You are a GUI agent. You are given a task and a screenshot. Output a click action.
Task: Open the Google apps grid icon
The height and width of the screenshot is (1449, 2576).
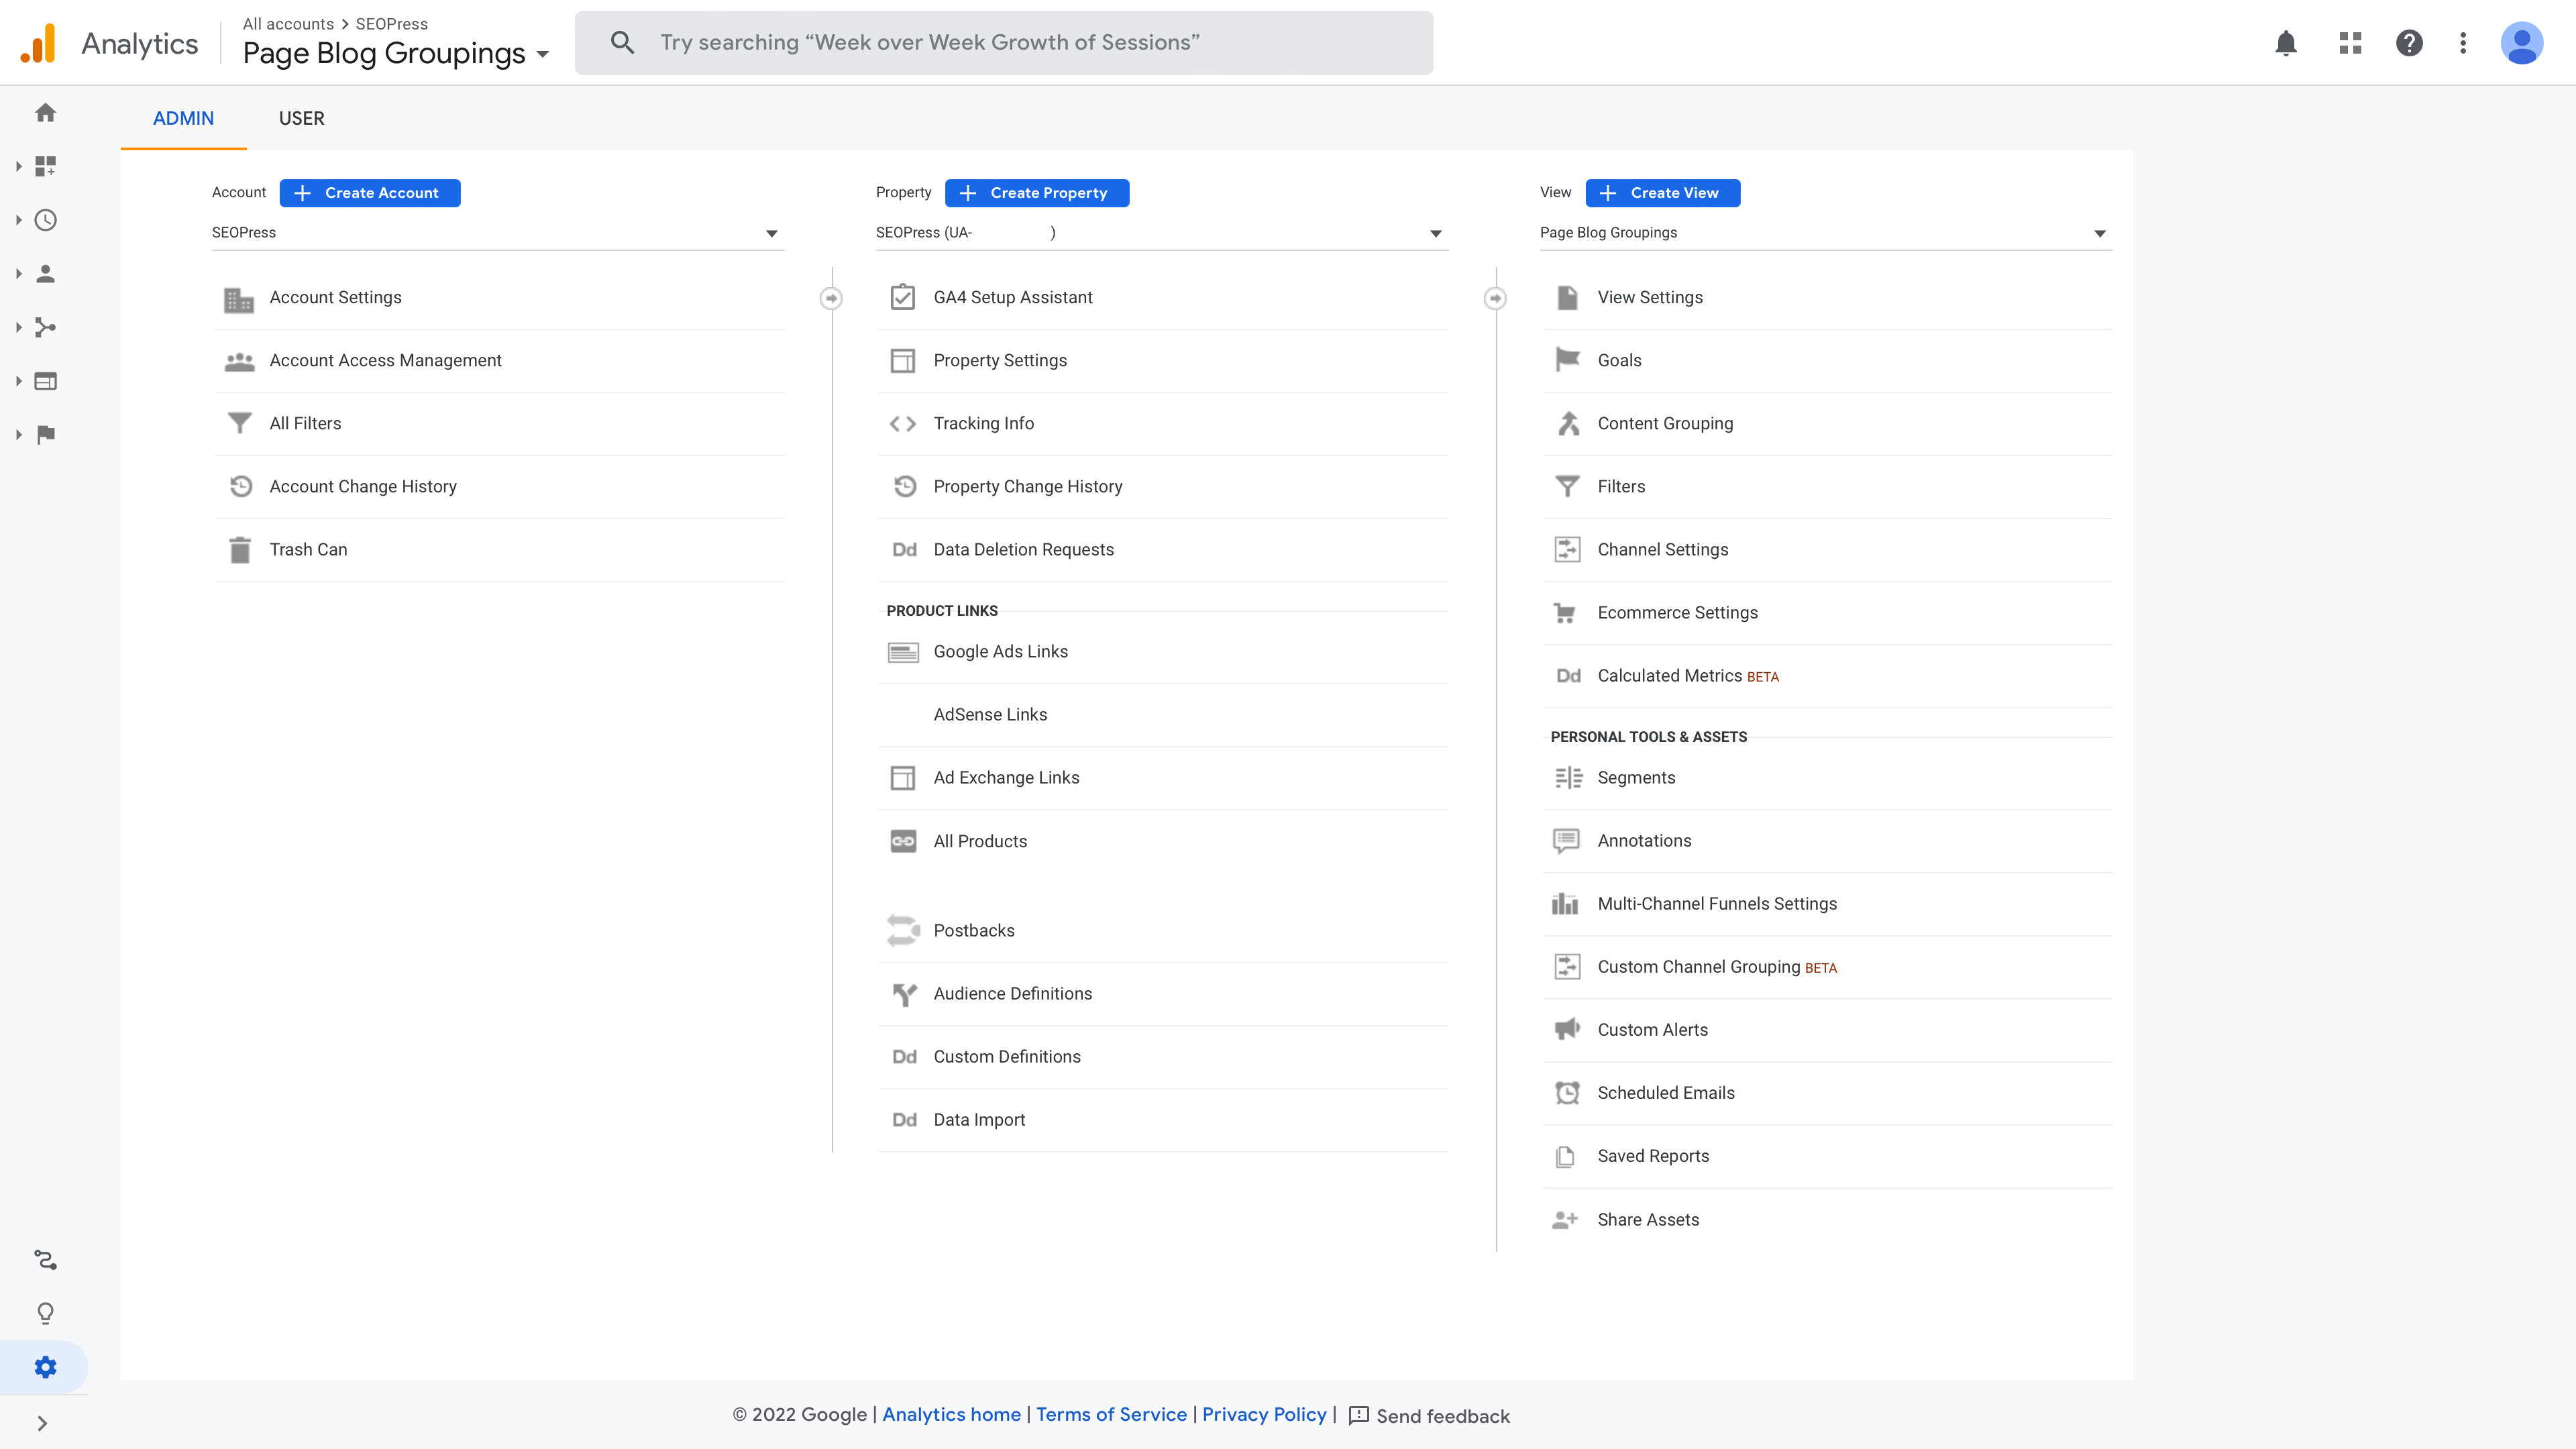2350,43
